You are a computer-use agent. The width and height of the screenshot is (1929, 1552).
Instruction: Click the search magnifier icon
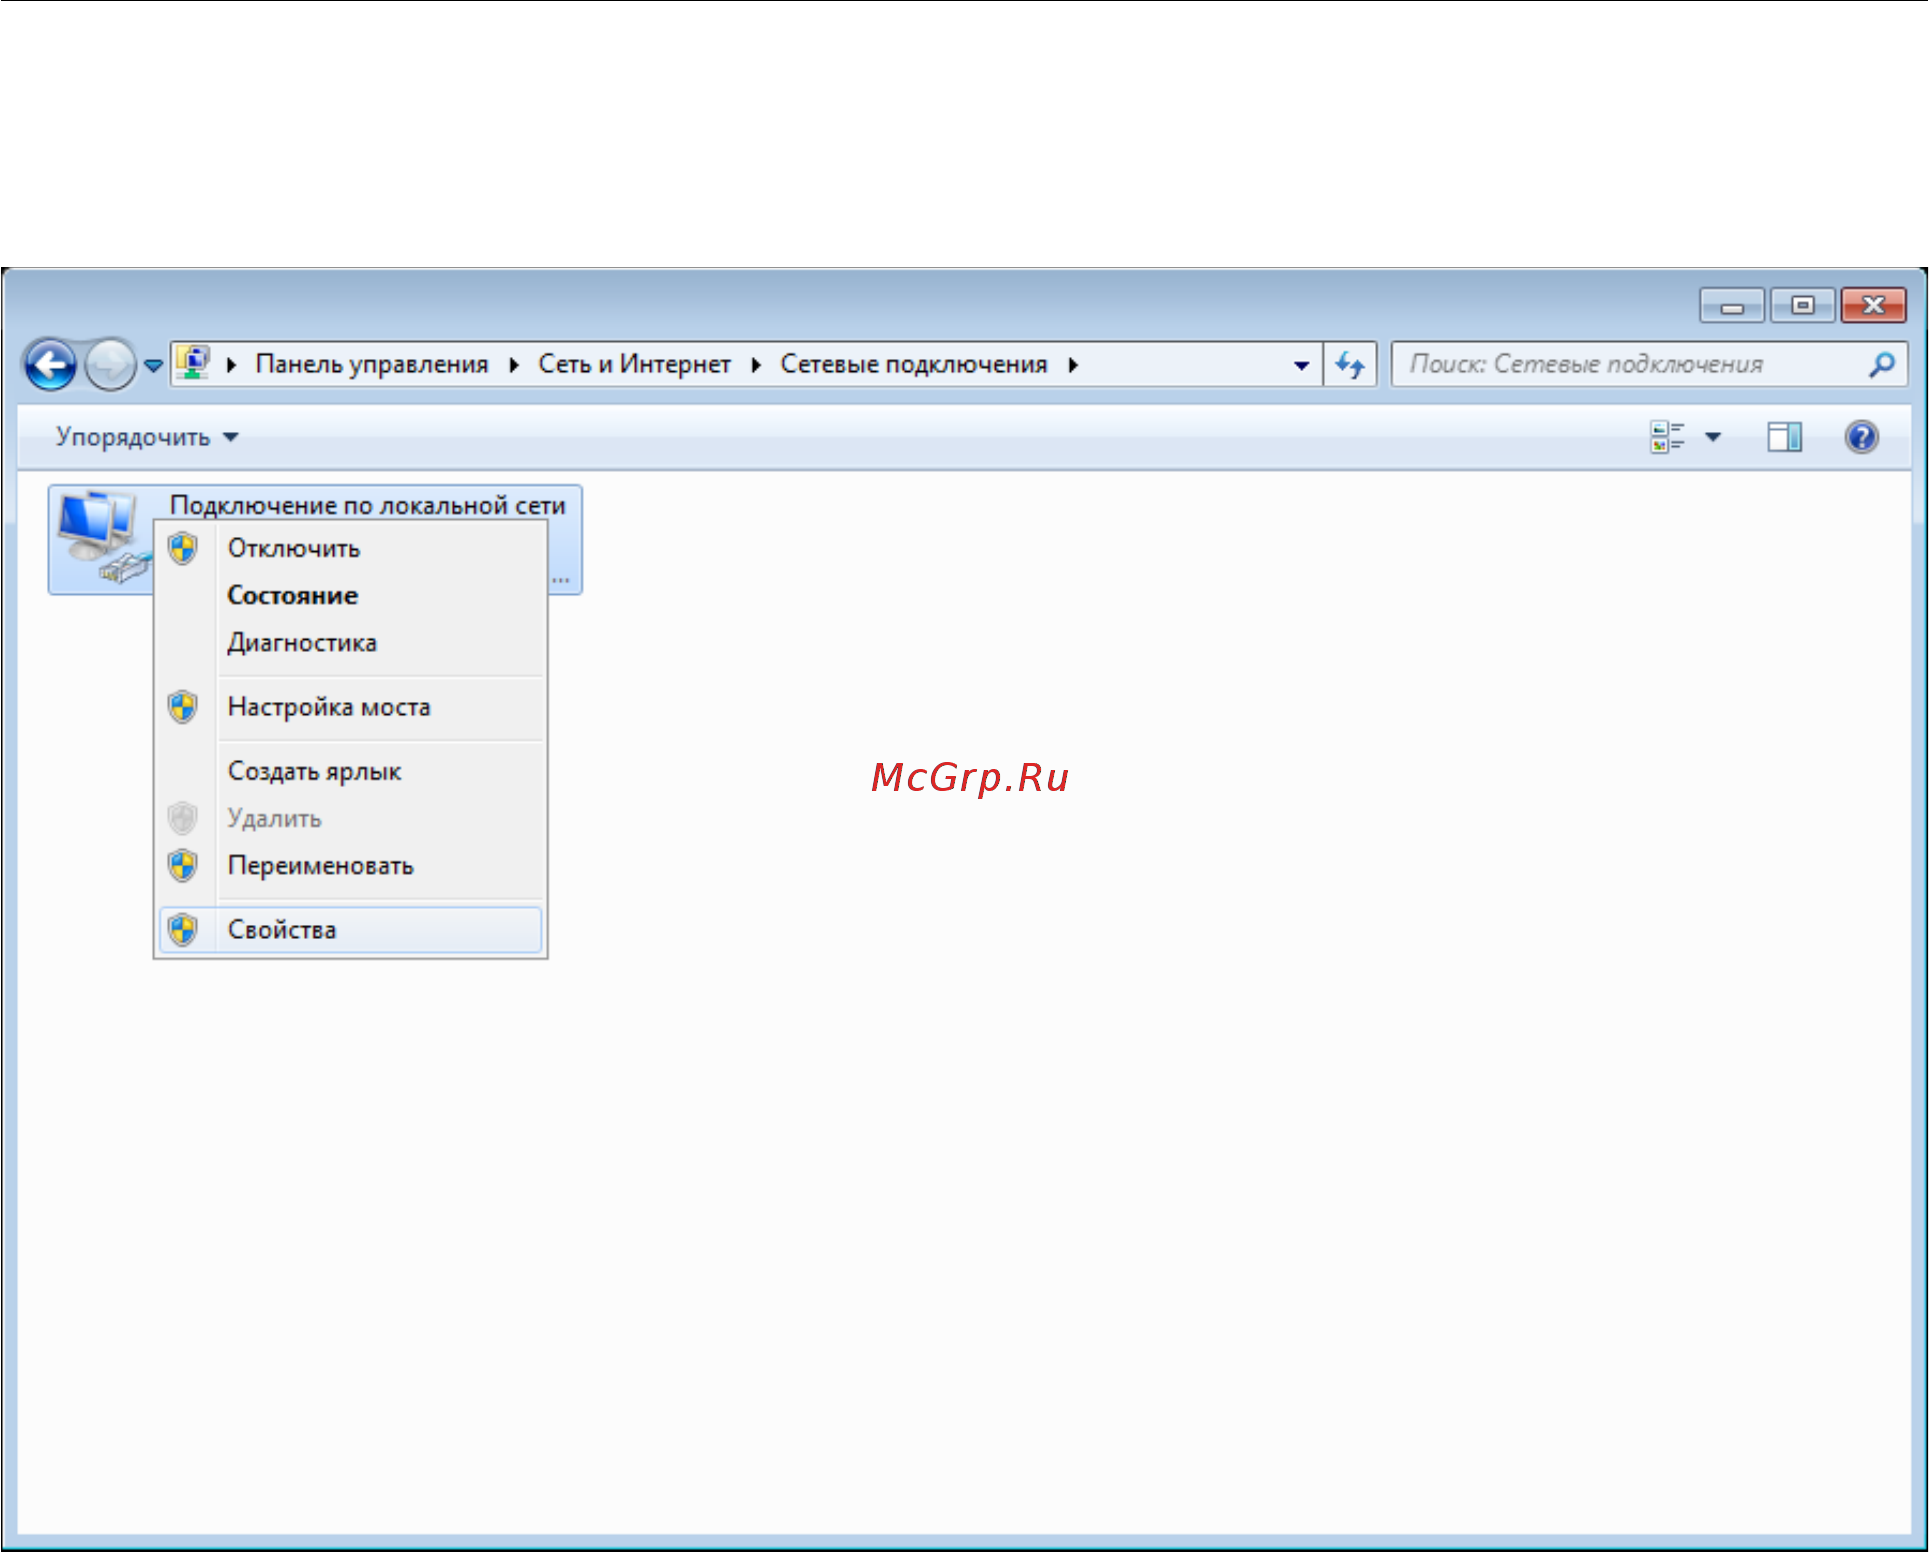click(1882, 364)
